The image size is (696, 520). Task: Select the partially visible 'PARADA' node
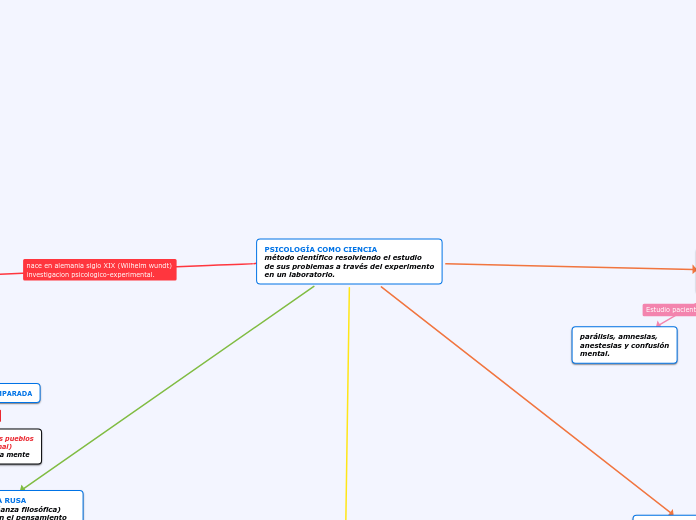point(20,393)
